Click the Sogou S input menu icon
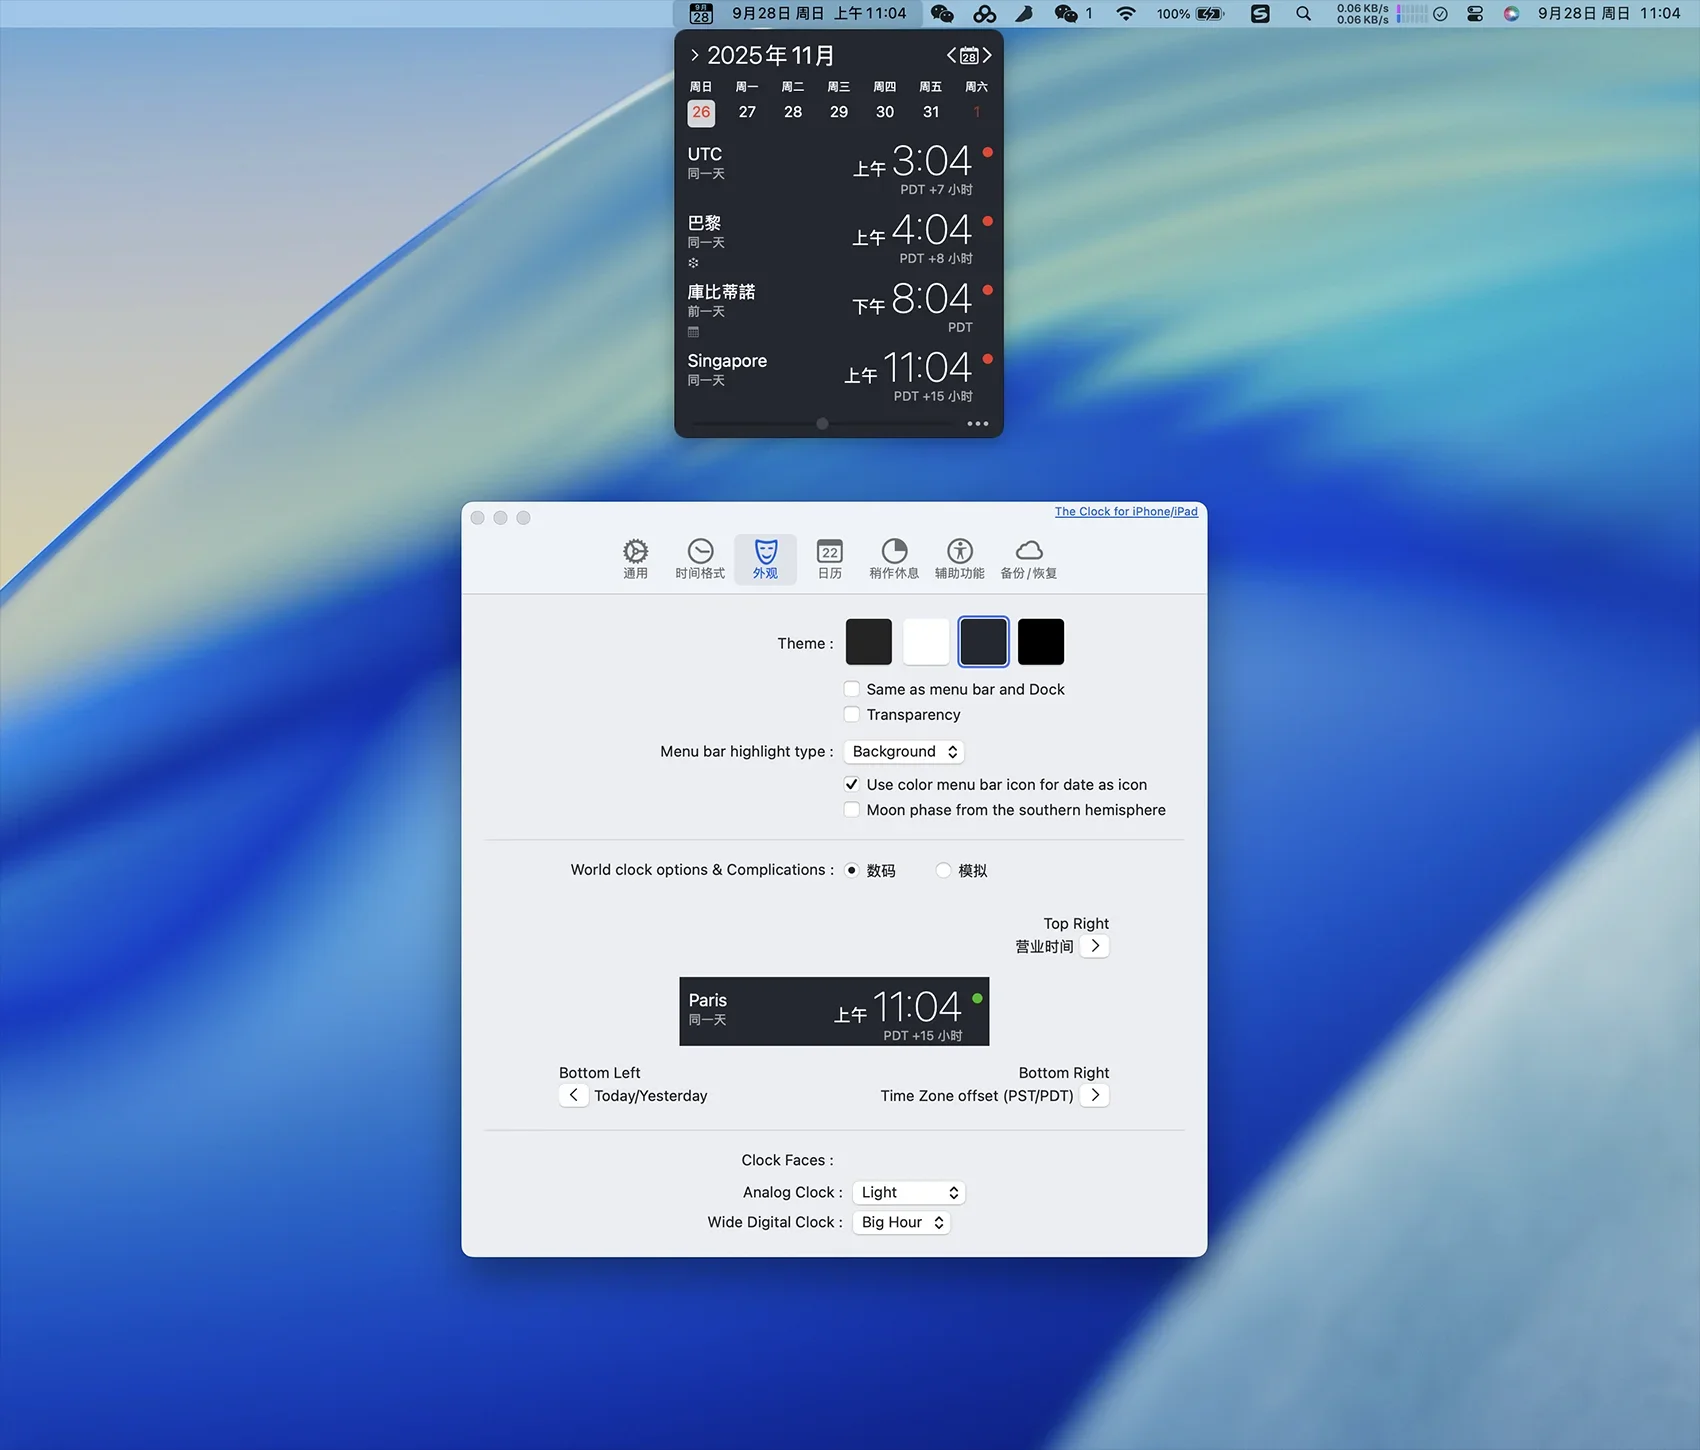 point(1260,13)
